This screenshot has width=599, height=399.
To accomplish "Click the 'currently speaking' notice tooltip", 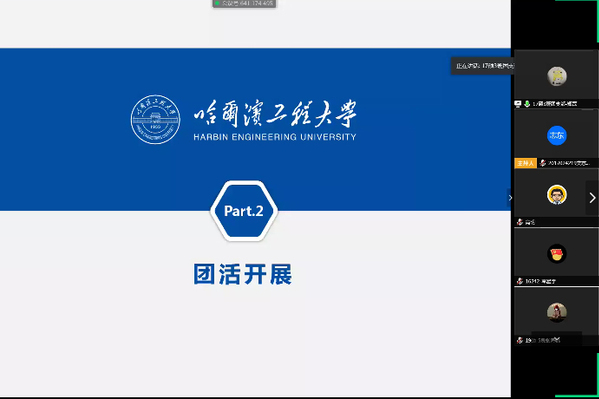I will pyautogui.click(x=482, y=66).
